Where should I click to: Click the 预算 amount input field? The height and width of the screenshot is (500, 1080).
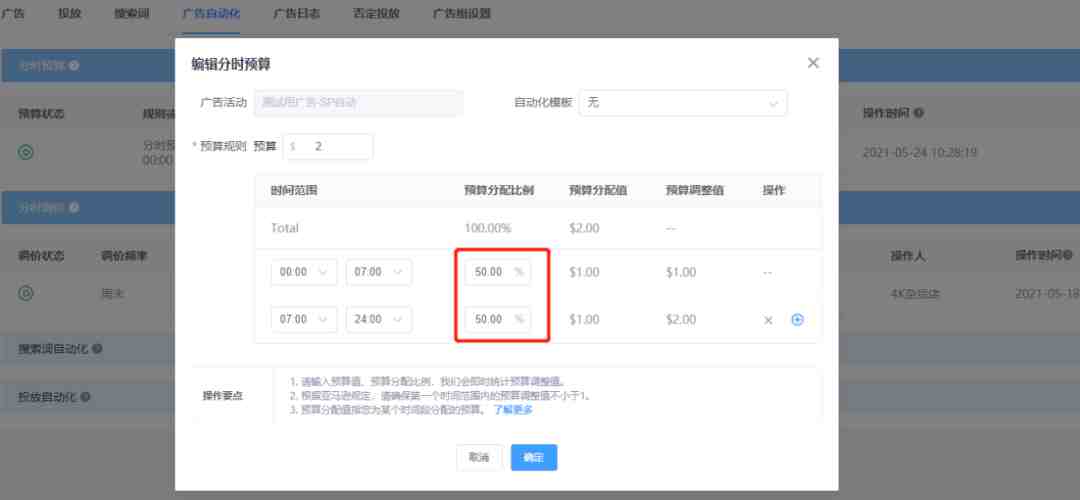pyautogui.click(x=335, y=146)
